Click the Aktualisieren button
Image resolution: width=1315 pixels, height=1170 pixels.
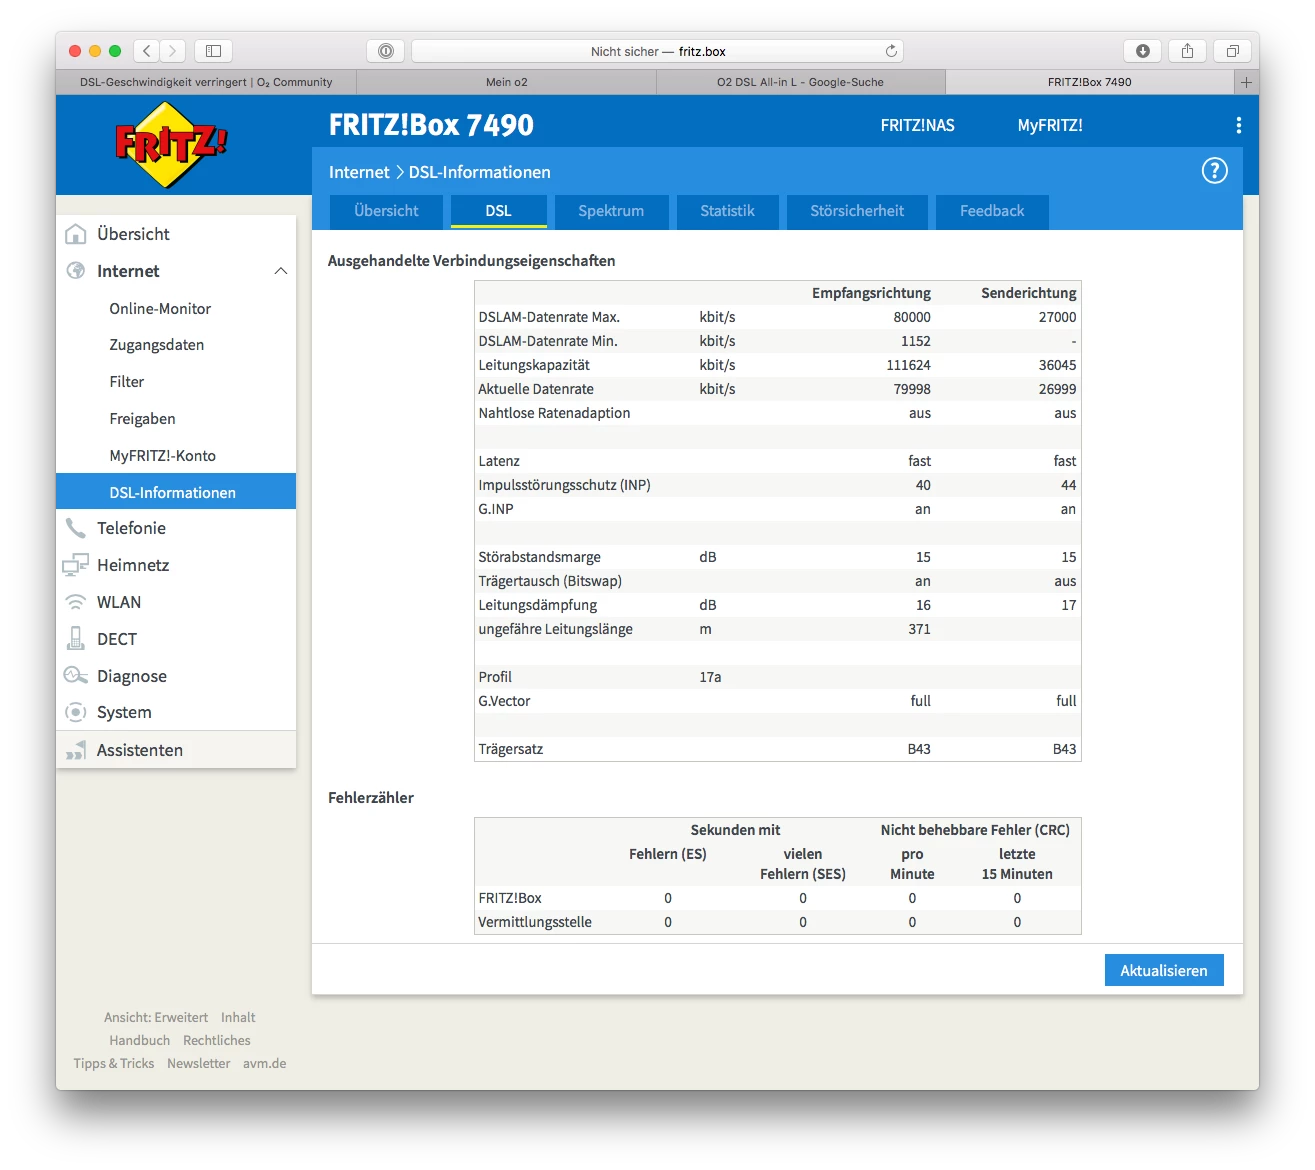tap(1164, 970)
